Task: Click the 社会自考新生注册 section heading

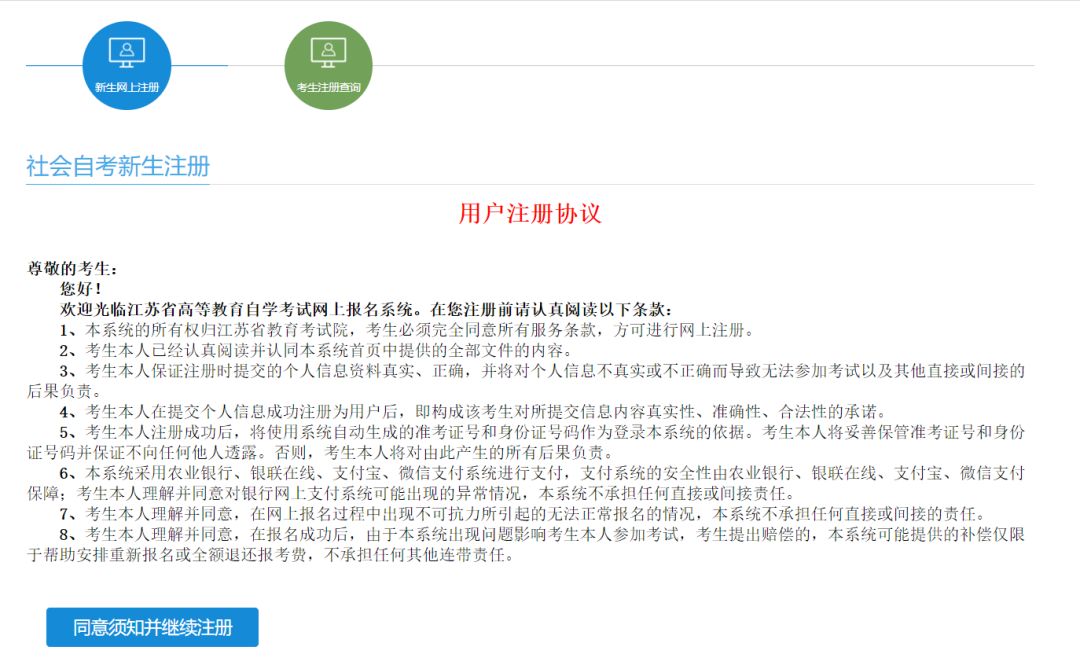Action: [x=117, y=166]
